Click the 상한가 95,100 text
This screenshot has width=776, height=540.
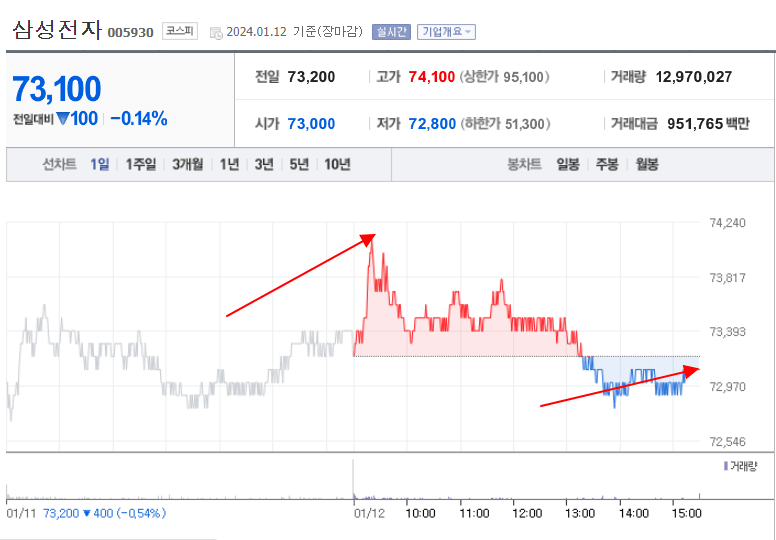coord(505,77)
